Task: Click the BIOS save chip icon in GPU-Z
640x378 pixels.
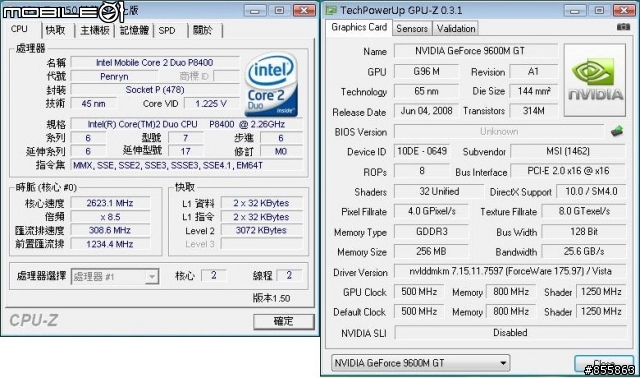Action: tap(617, 131)
